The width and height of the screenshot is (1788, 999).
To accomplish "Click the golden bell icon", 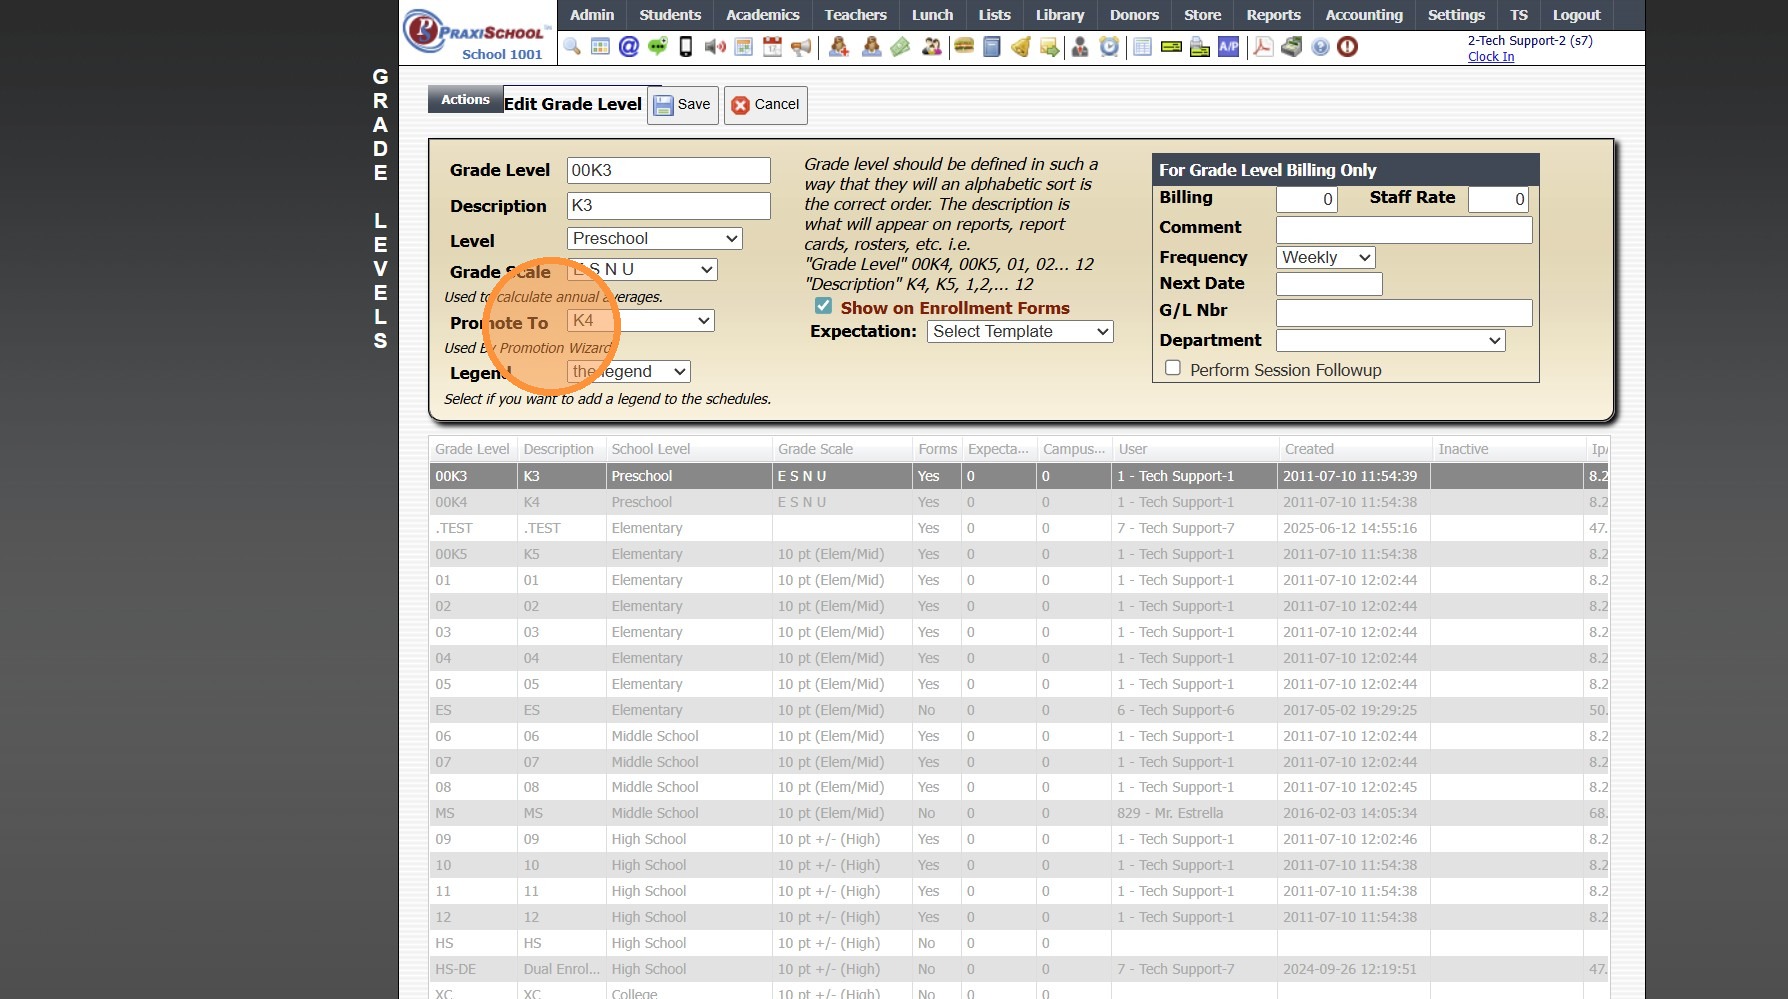I will [x=1021, y=46].
